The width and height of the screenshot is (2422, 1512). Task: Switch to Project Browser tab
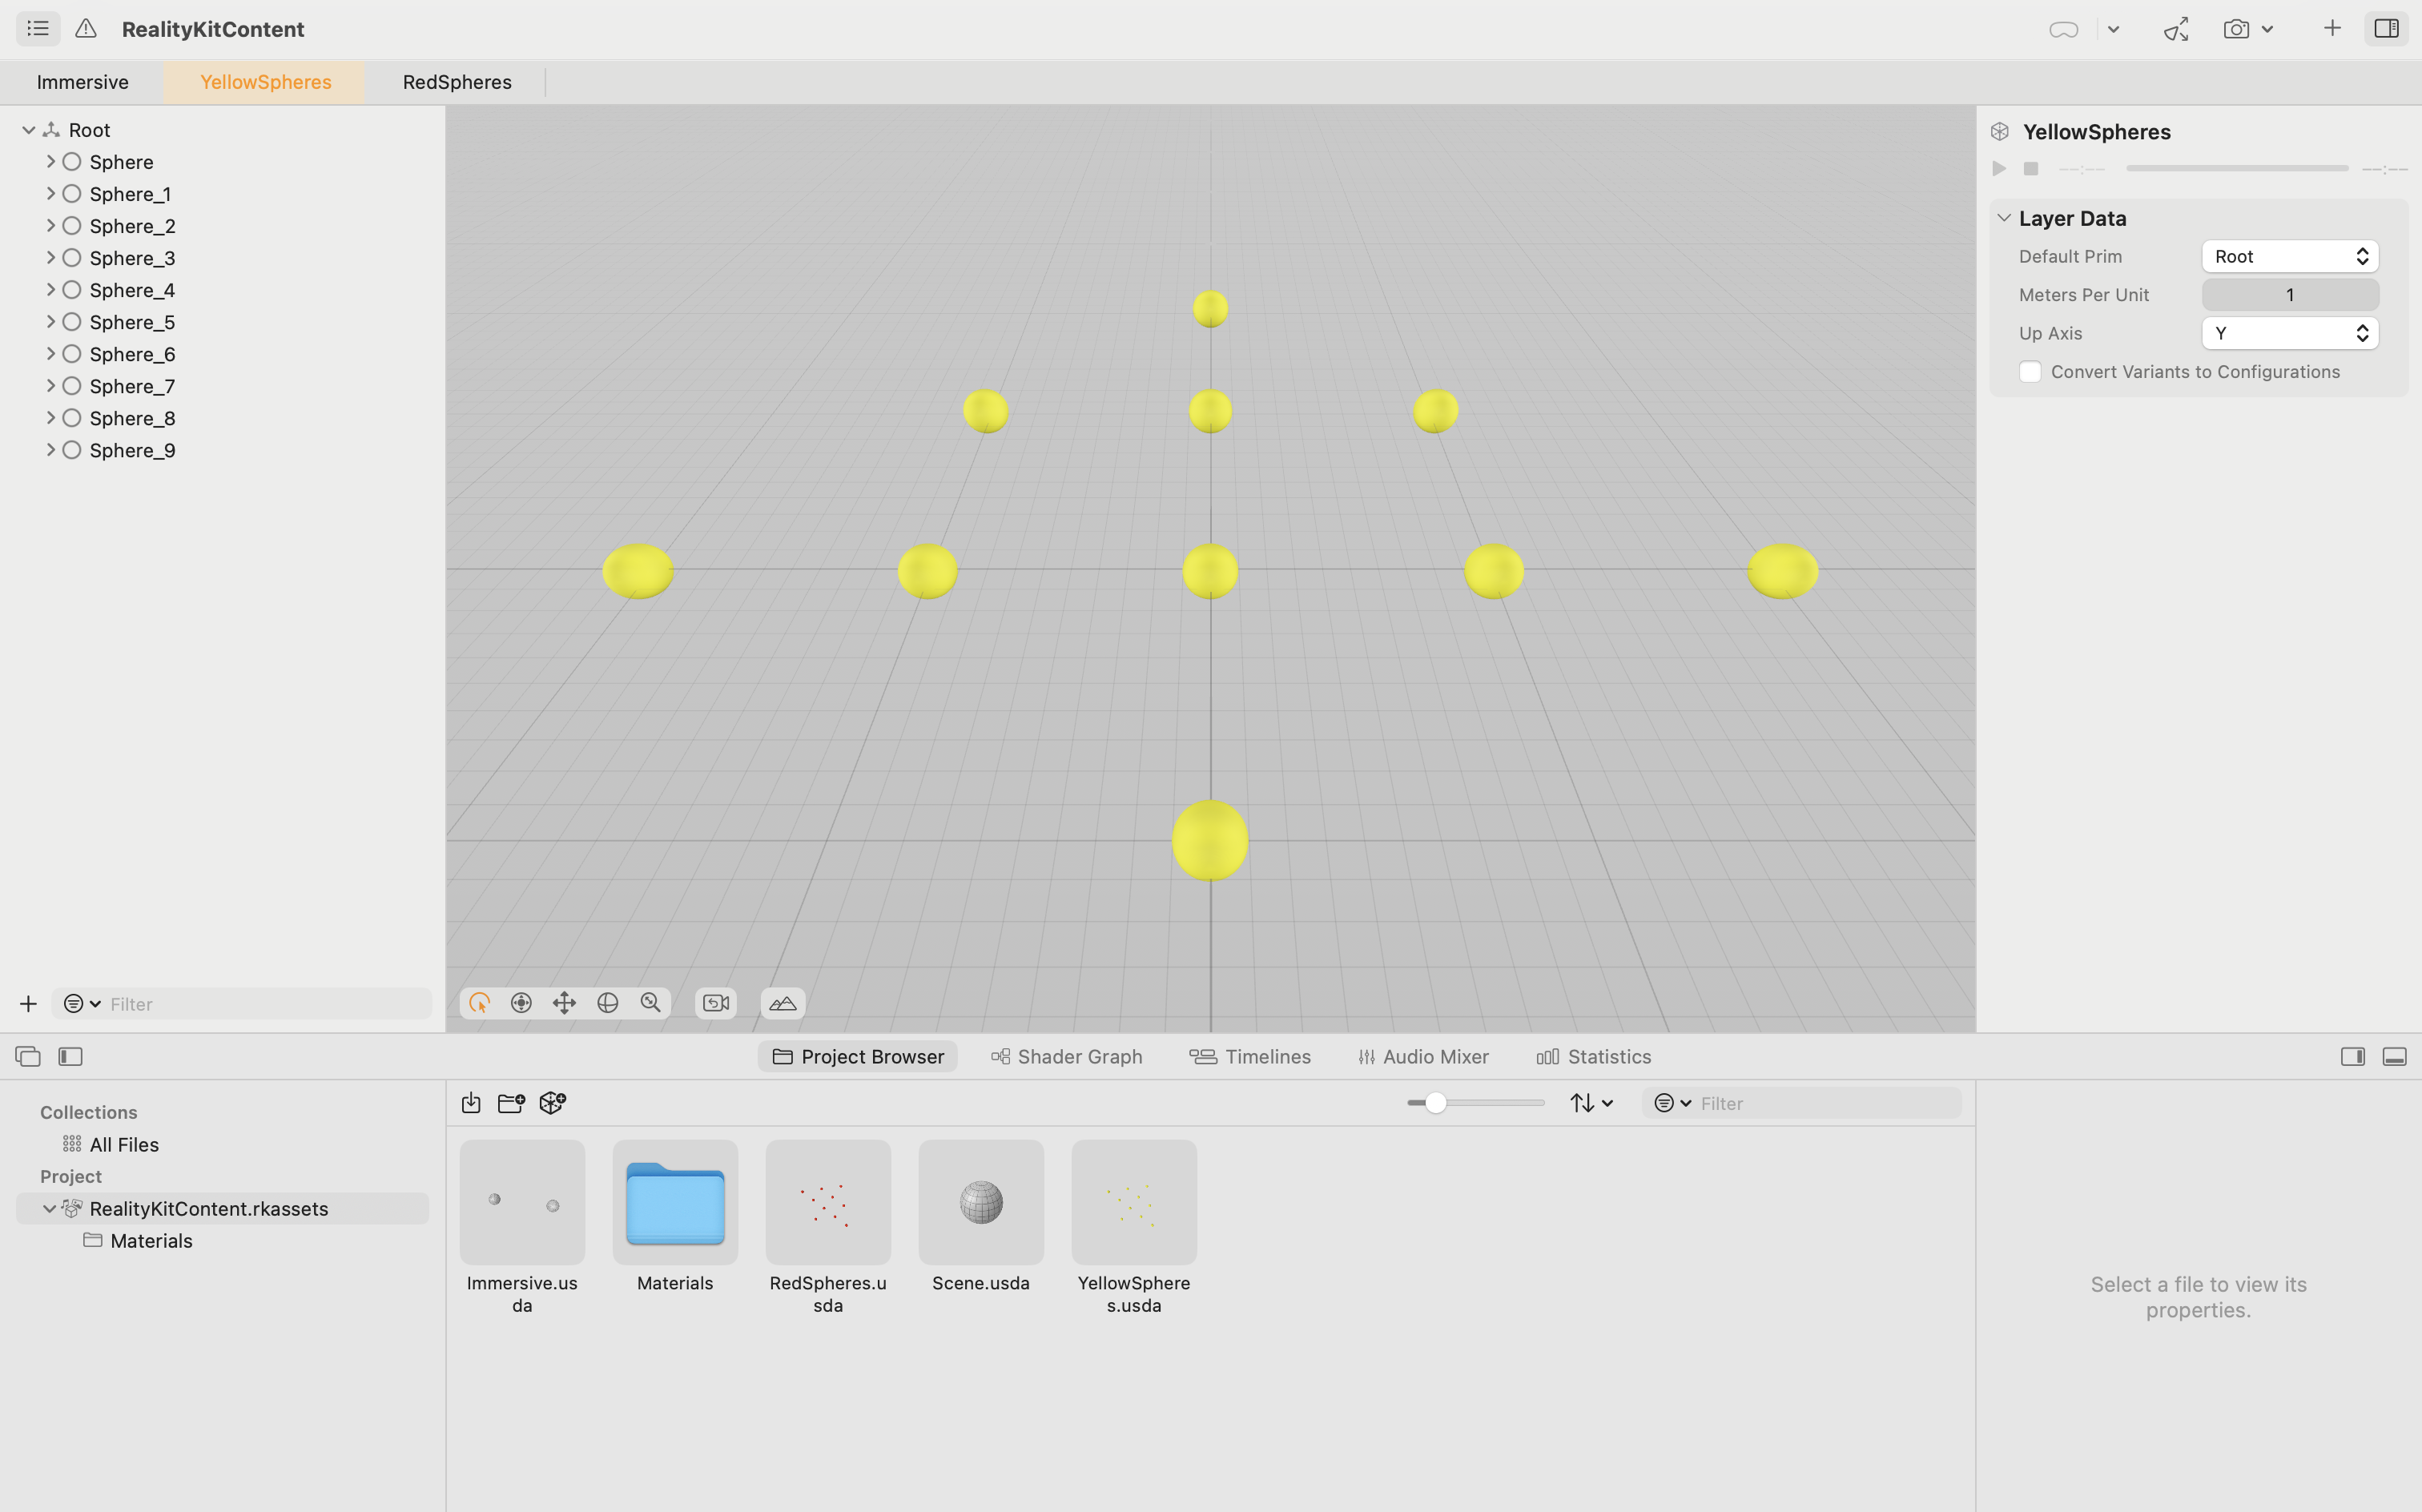(x=858, y=1056)
